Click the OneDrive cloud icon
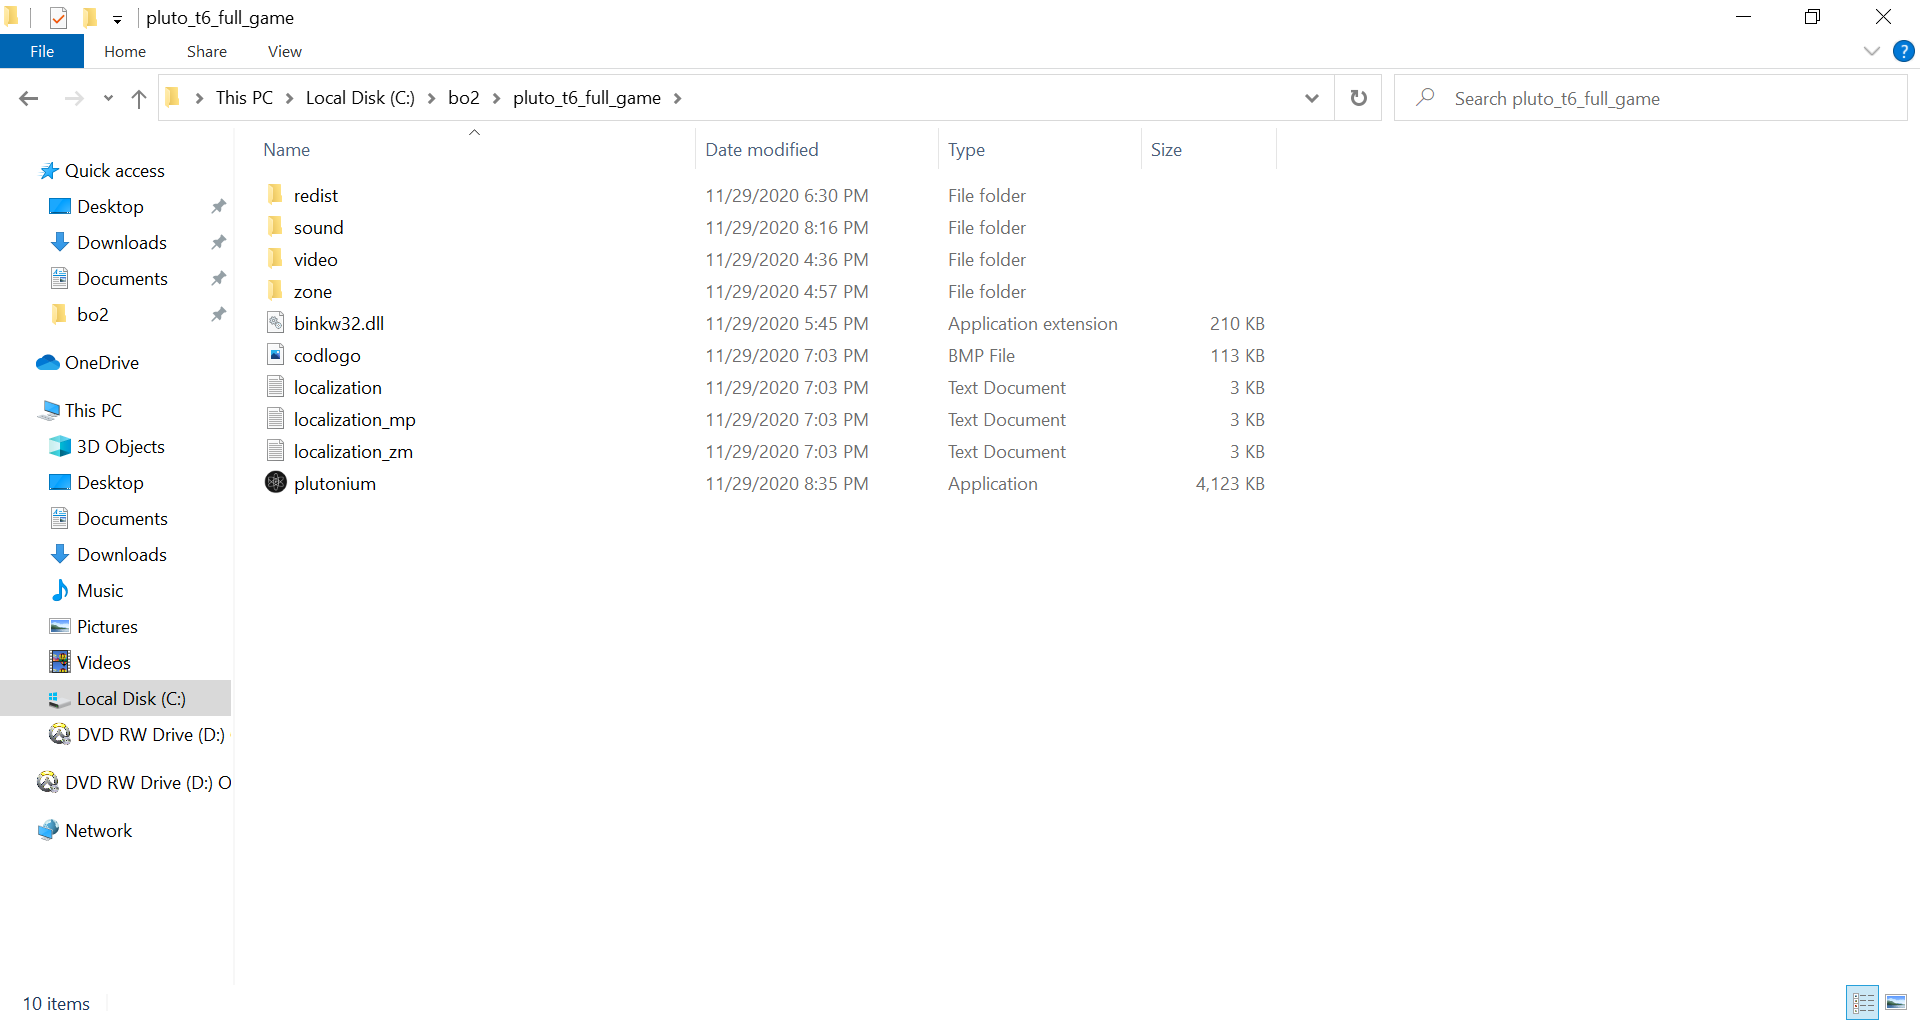This screenshot has height=1020, width=1920. pos(48,362)
